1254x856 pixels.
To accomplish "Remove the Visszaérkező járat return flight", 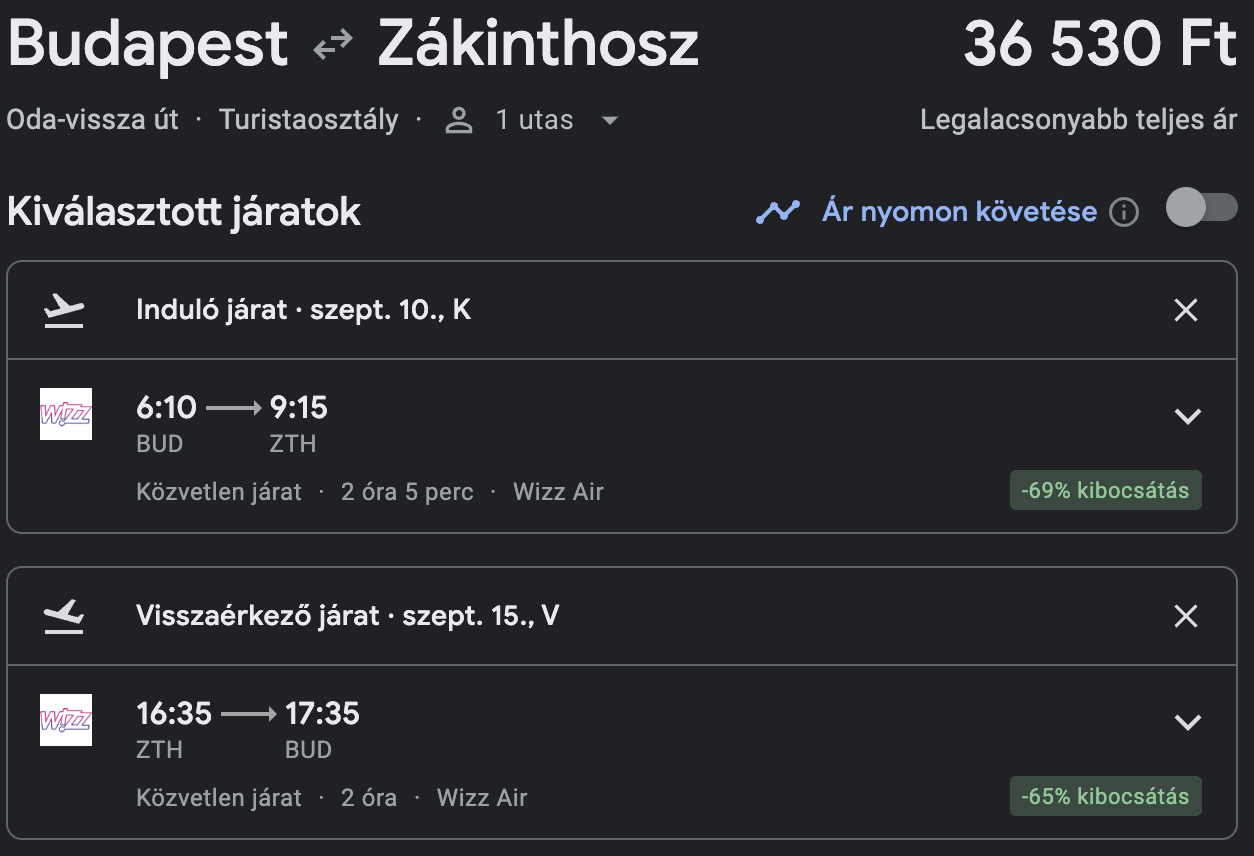I will [1186, 617].
